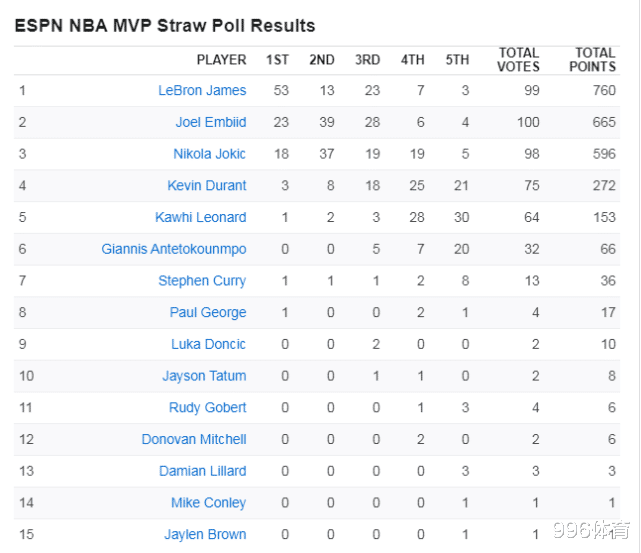Click the TOTAL POINTS column header
Image resolution: width=641 pixels, height=553 pixels.
click(593, 60)
